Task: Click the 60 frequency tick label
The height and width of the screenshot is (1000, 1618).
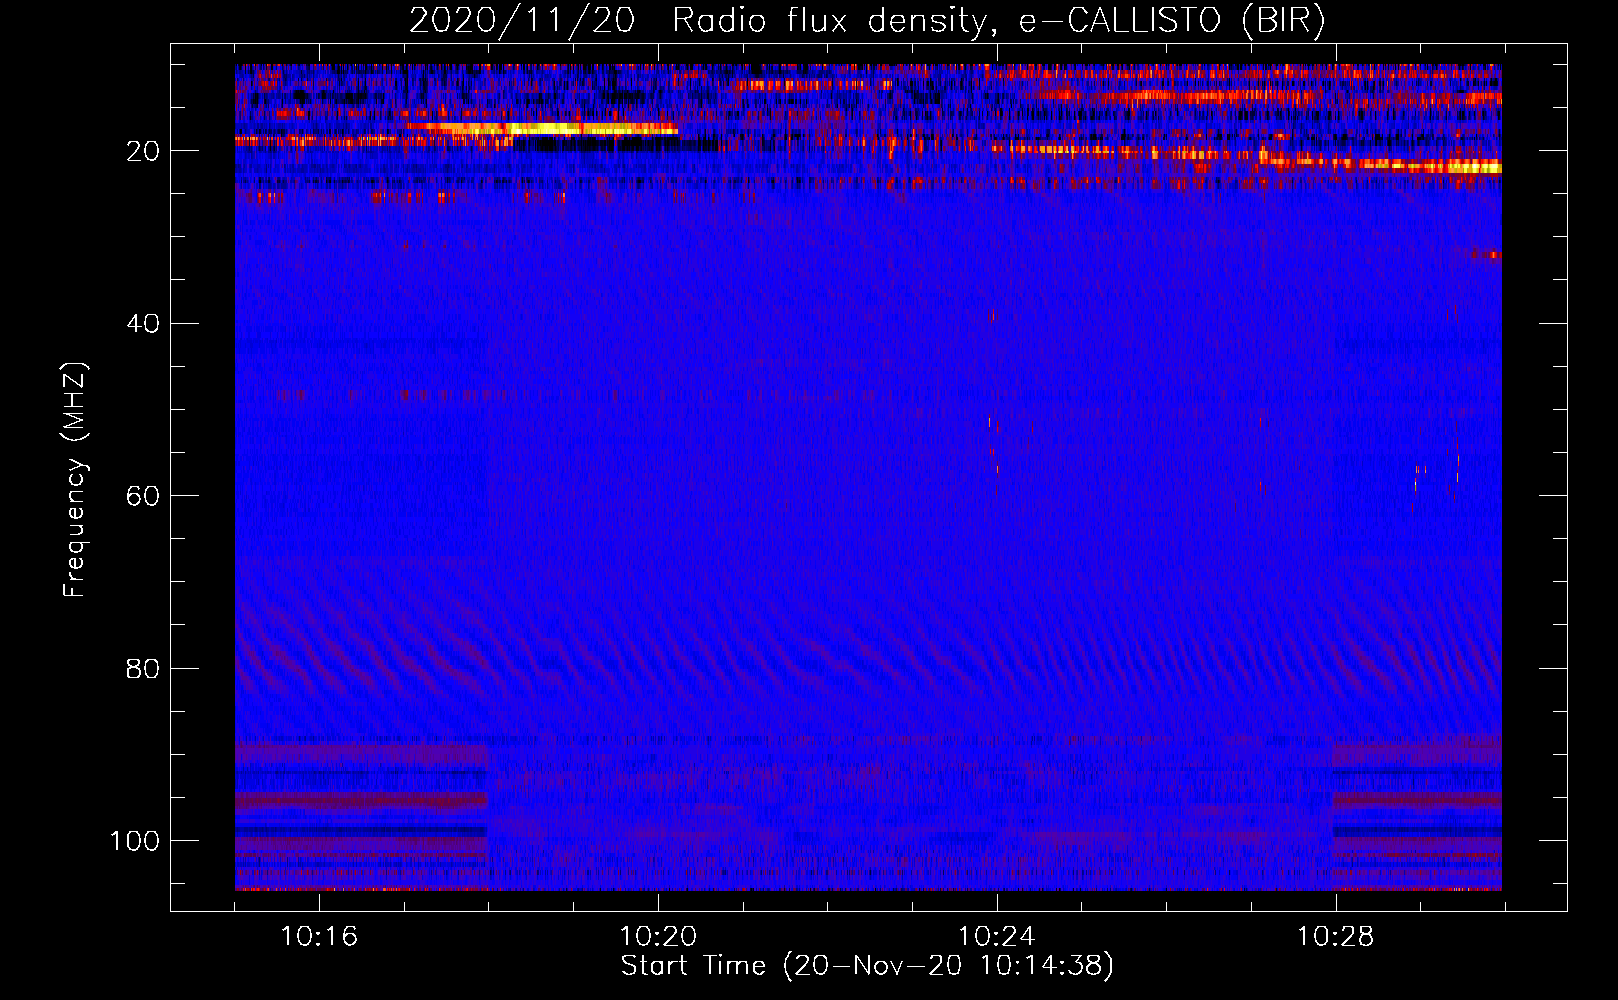Action: pos(143,496)
